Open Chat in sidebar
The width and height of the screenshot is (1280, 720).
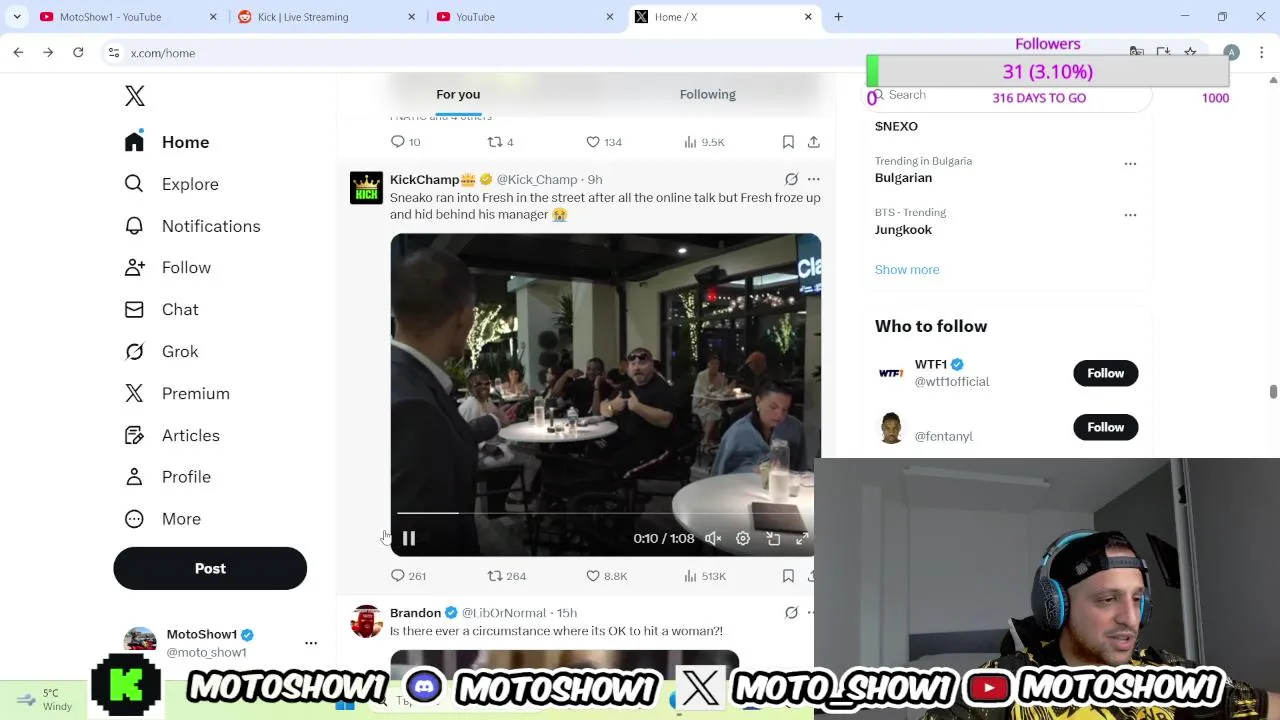point(161,310)
